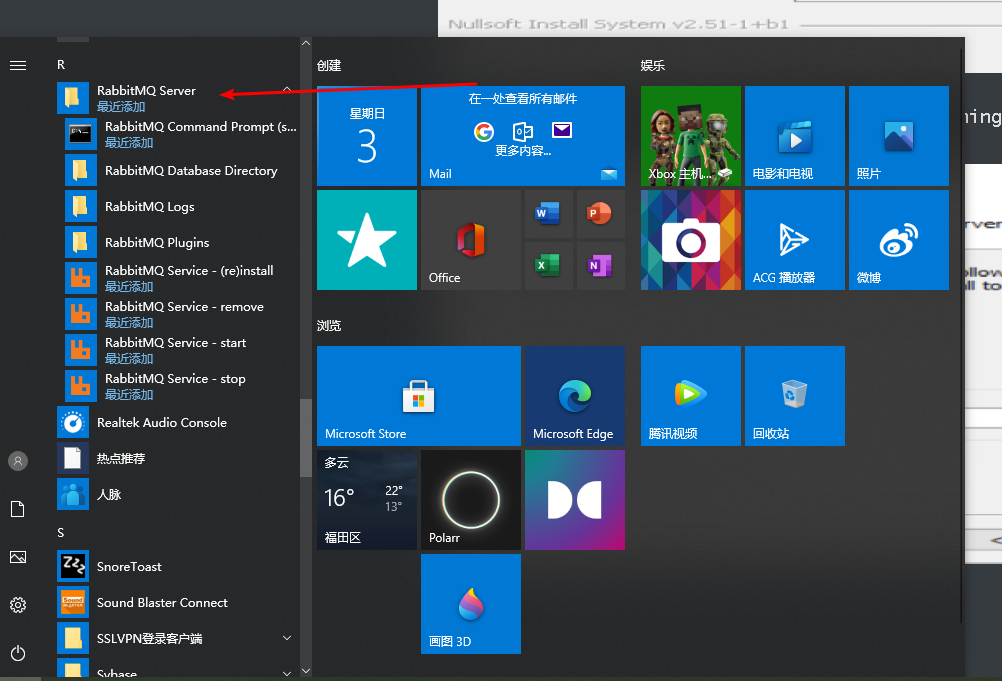
Task: Open the 画图 3D tile
Action: pos(471,604)
